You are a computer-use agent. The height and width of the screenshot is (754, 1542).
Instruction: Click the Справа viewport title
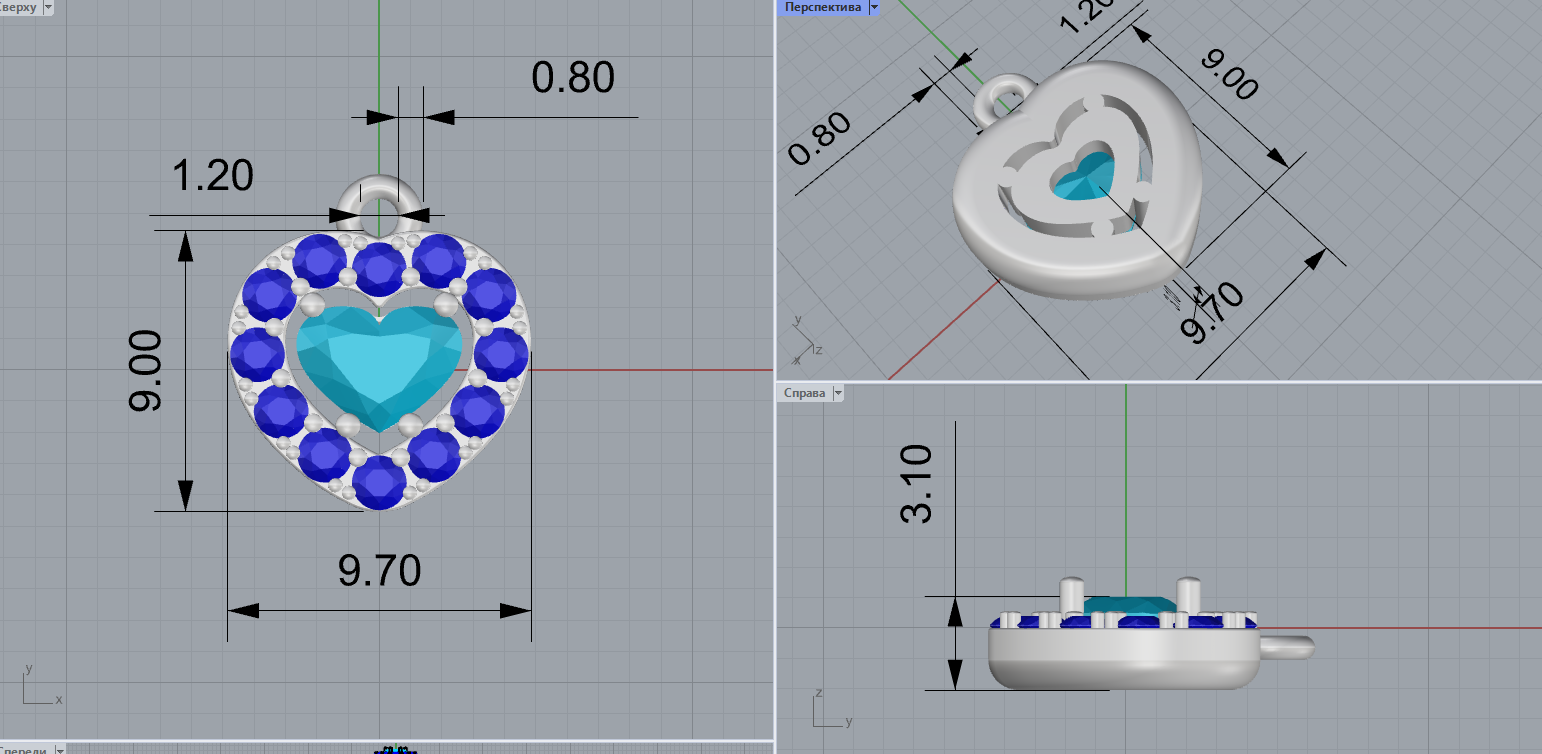tap(804, 394)
